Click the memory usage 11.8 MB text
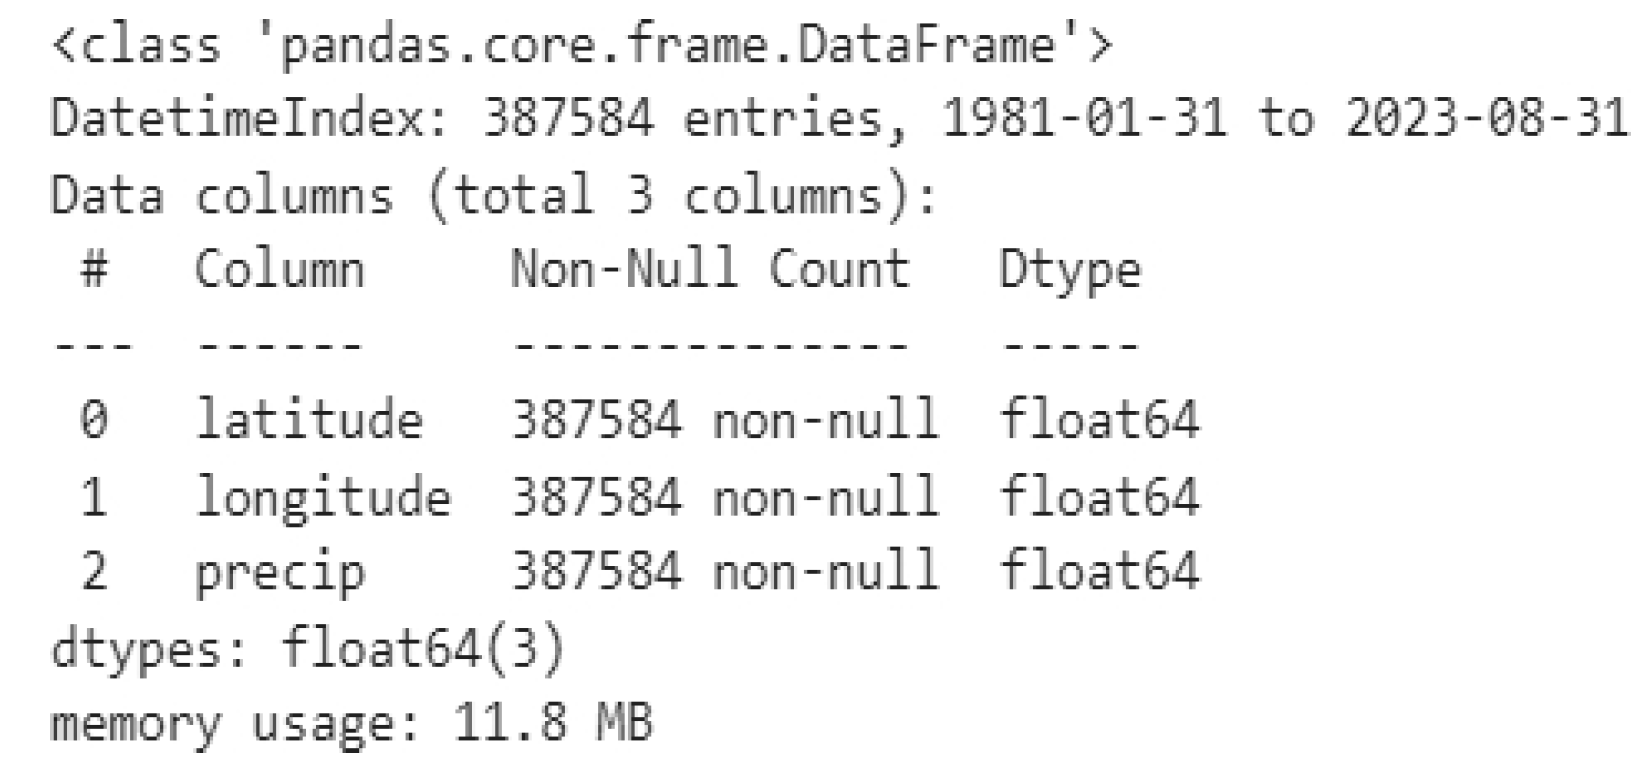Image resolution: width=1644 pixels, height=775 pixels. click(352, 723)
